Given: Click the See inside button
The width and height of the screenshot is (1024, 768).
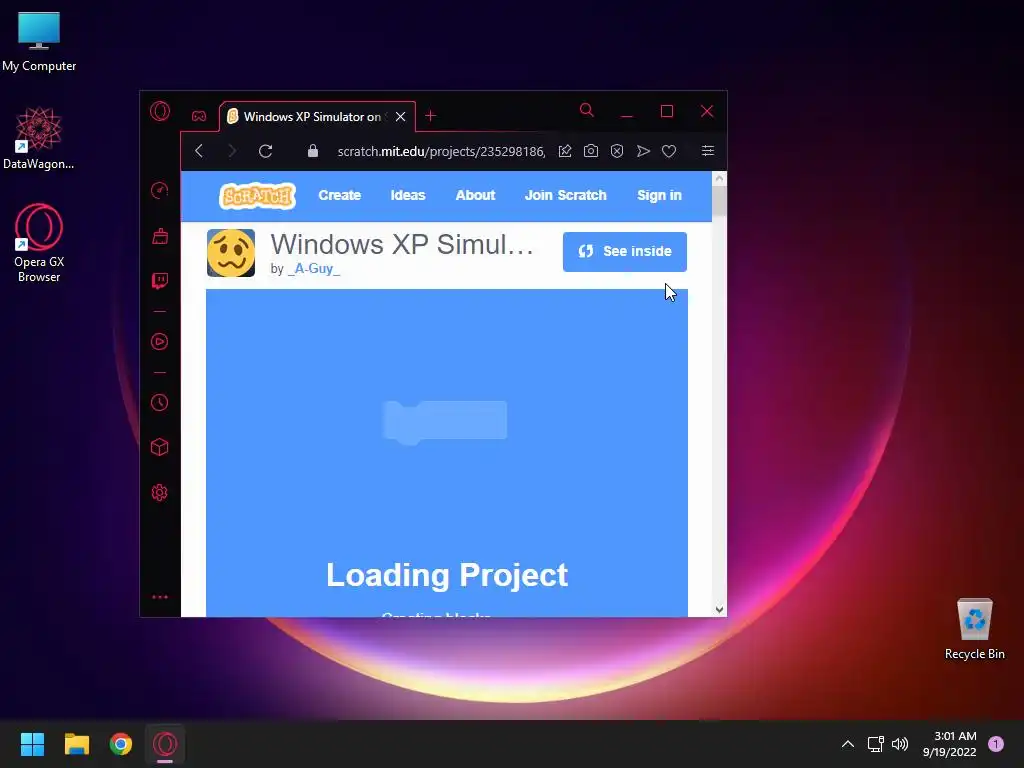Looking at the screenshot, I should tap(625, 251).
